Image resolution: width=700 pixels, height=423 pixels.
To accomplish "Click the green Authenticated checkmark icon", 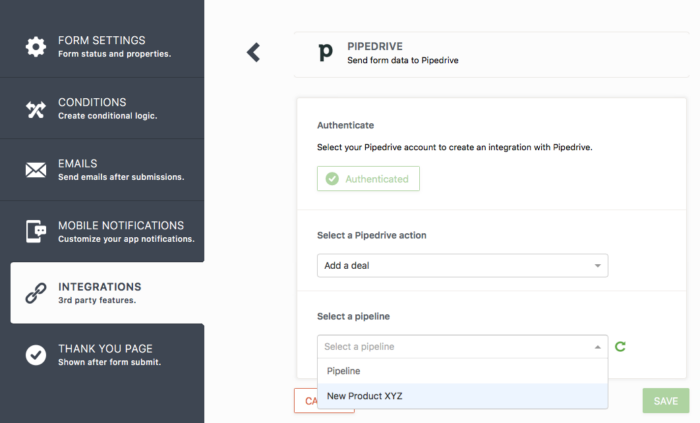I will click(x=331, y=179).
